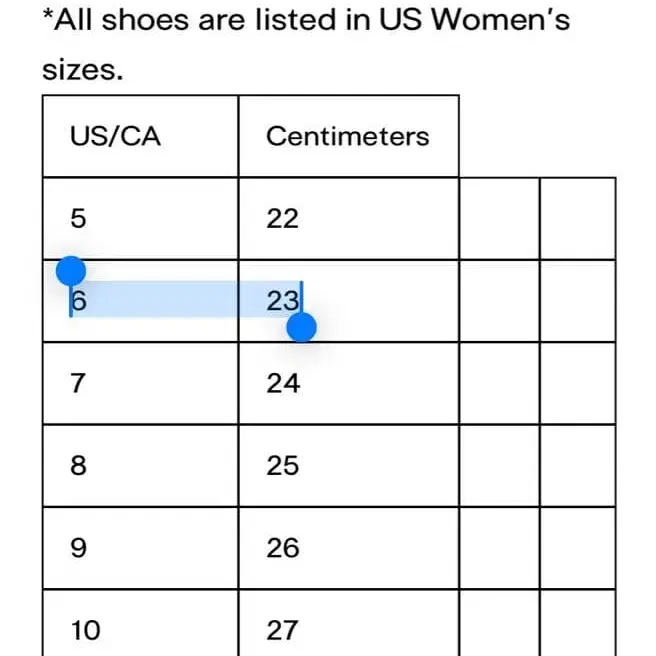Select the US size 5 cell
Viewport: 656px width, 656px height.
click(140, 219)
